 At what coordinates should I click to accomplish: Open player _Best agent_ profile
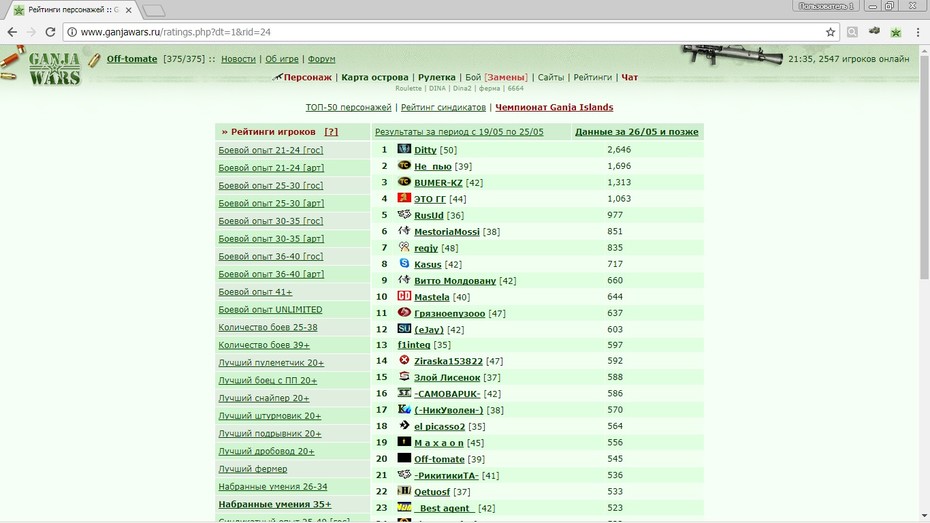tap(444, 508)
